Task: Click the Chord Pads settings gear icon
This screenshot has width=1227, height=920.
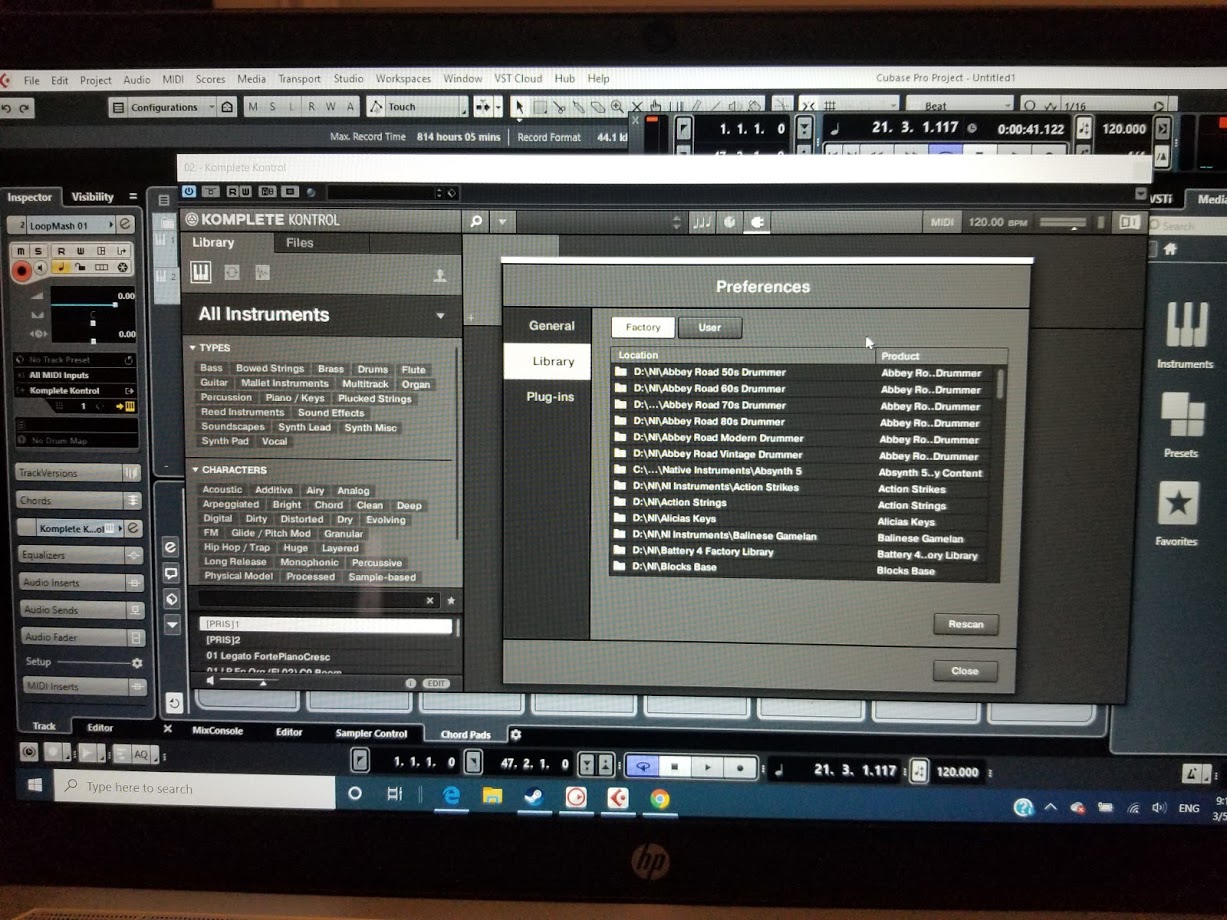Action: (x=516, y=734)
